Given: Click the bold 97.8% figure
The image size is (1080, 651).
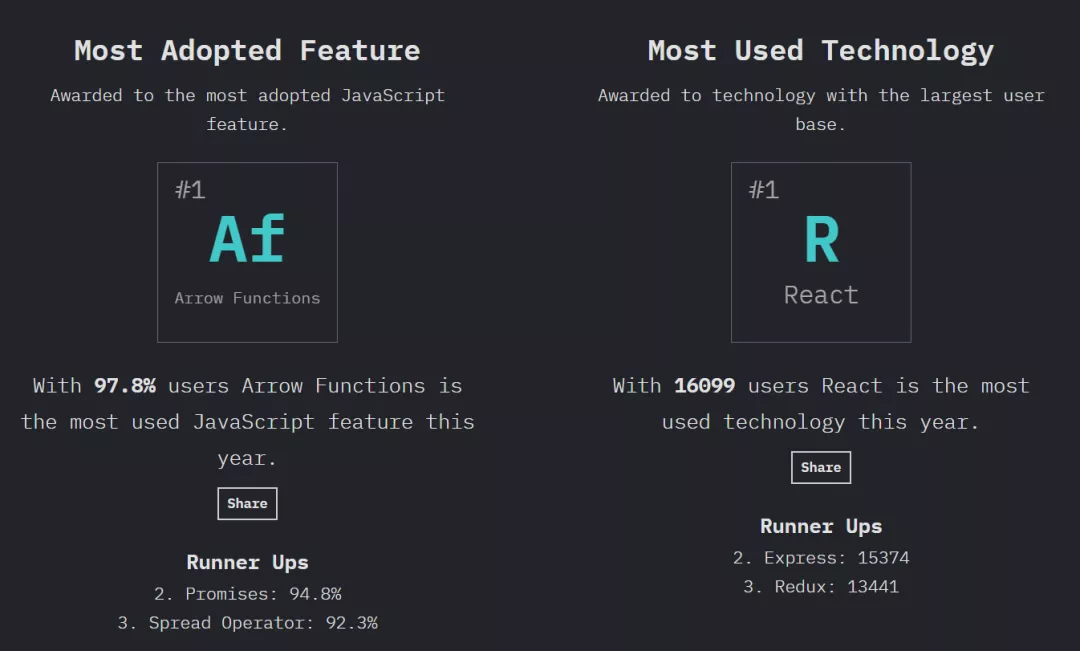Looking at the screenshot, I should click(x=125, y=386).
